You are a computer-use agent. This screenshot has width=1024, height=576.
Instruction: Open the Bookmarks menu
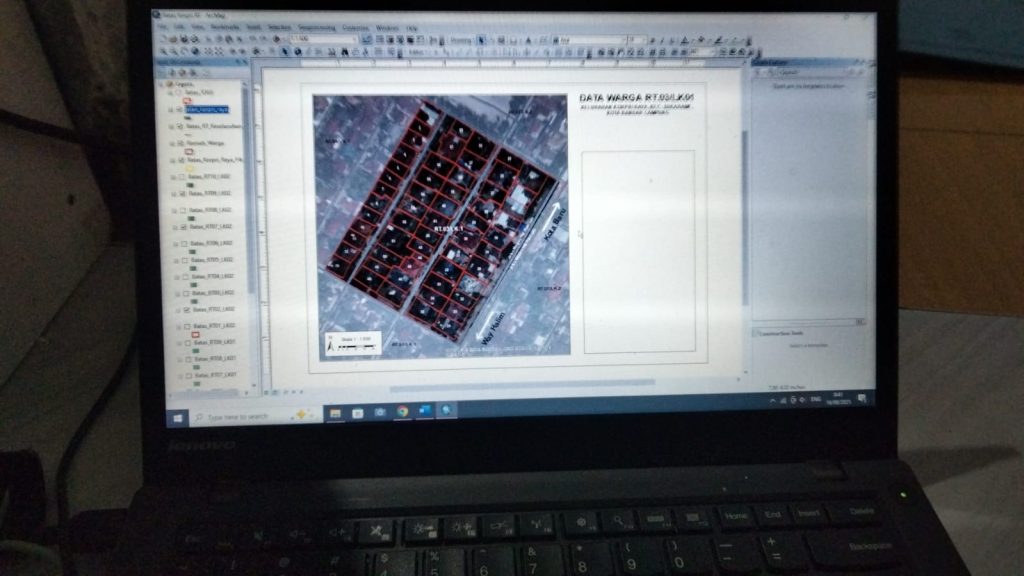click(225, 27)
